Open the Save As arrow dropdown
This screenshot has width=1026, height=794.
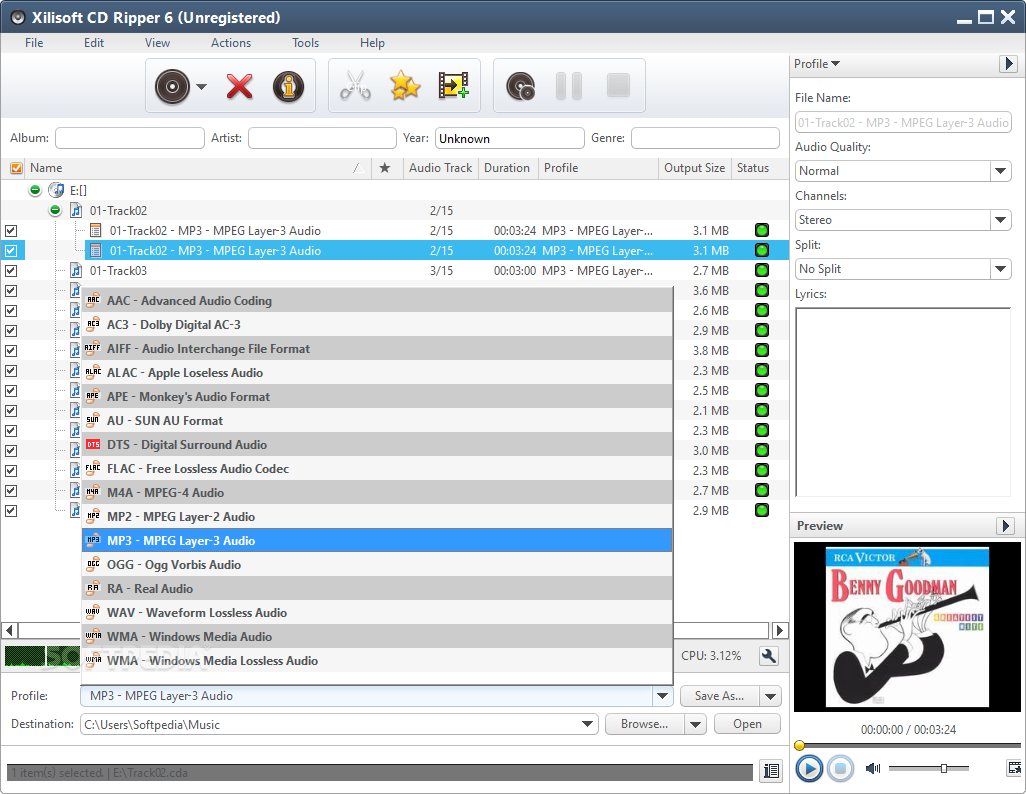tap(771, 696)
